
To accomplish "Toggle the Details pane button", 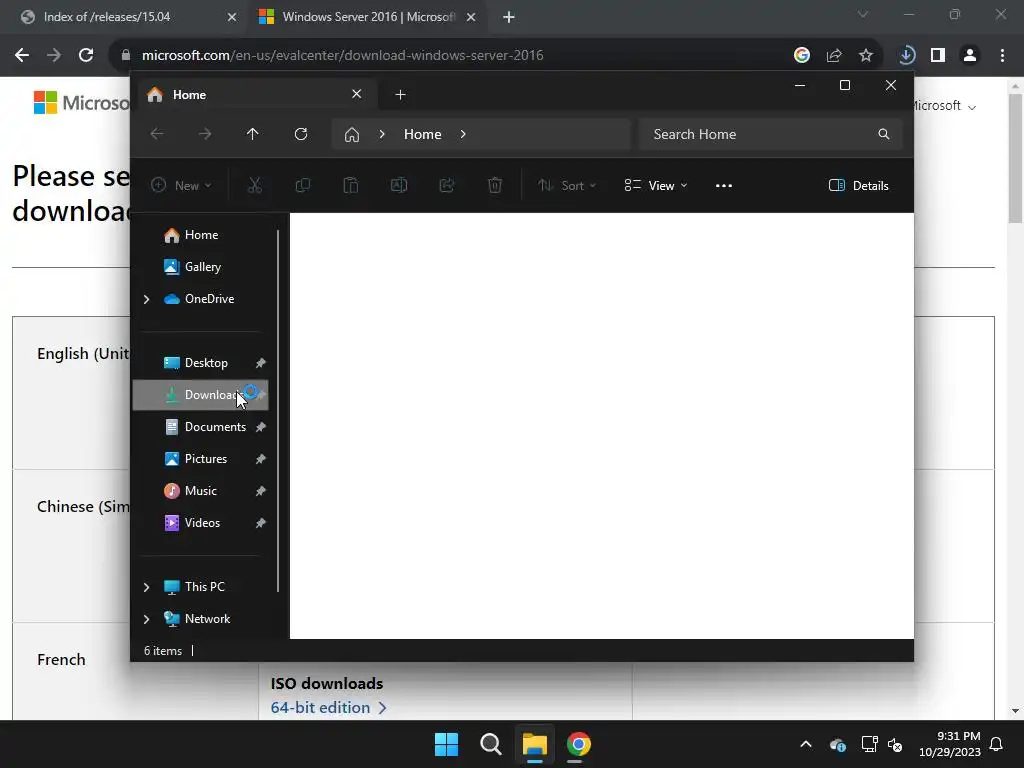I will pos(858,185).
